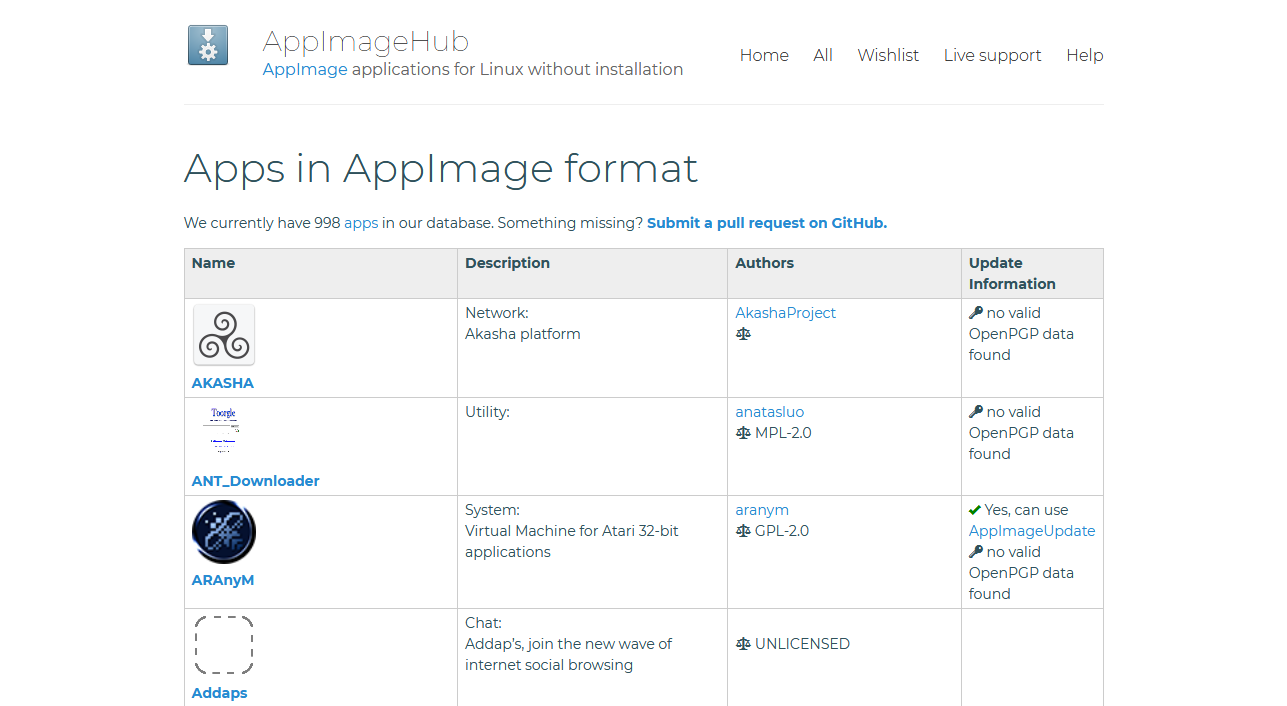Click the scale icon beside MPL-2.0
This screenshot has height=706, width=1287.
tap(743, 433)
